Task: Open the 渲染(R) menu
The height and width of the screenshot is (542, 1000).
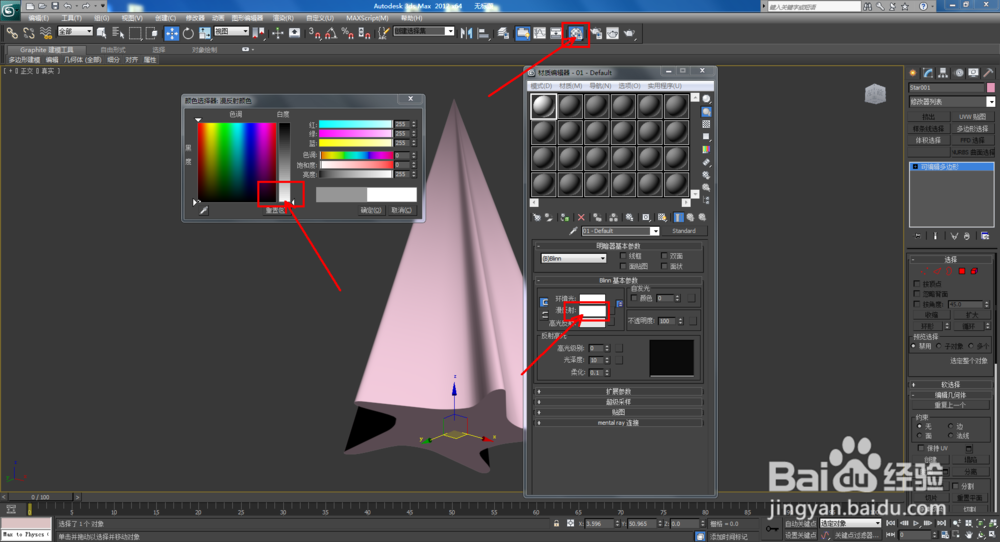Action: (283, 18)
